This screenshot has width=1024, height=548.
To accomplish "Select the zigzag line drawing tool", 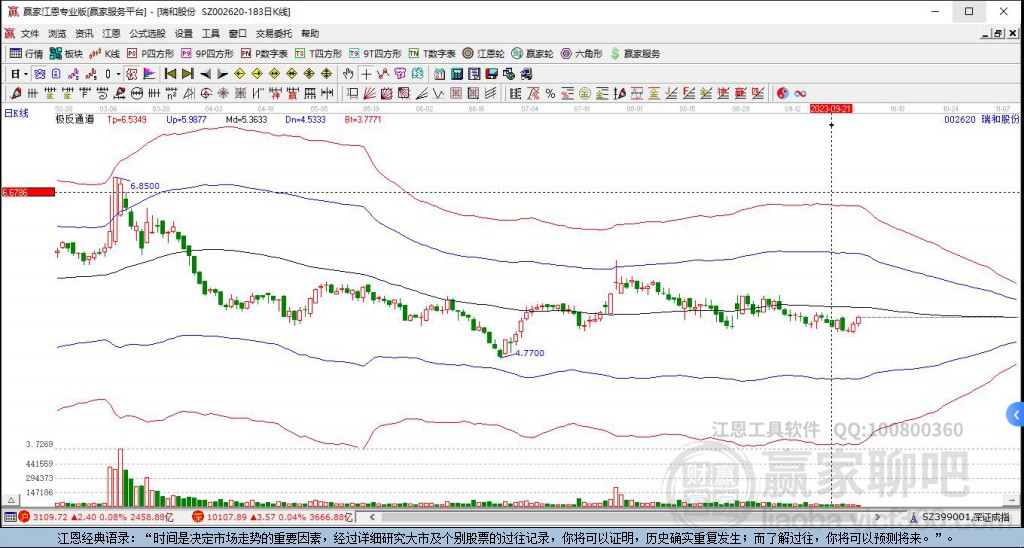I will [x=438, y=93].
